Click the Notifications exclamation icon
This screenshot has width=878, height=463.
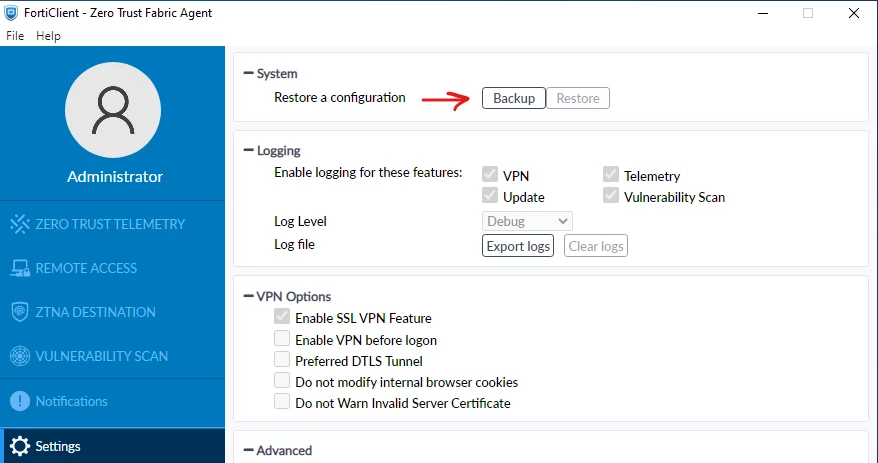coord(20,401)
